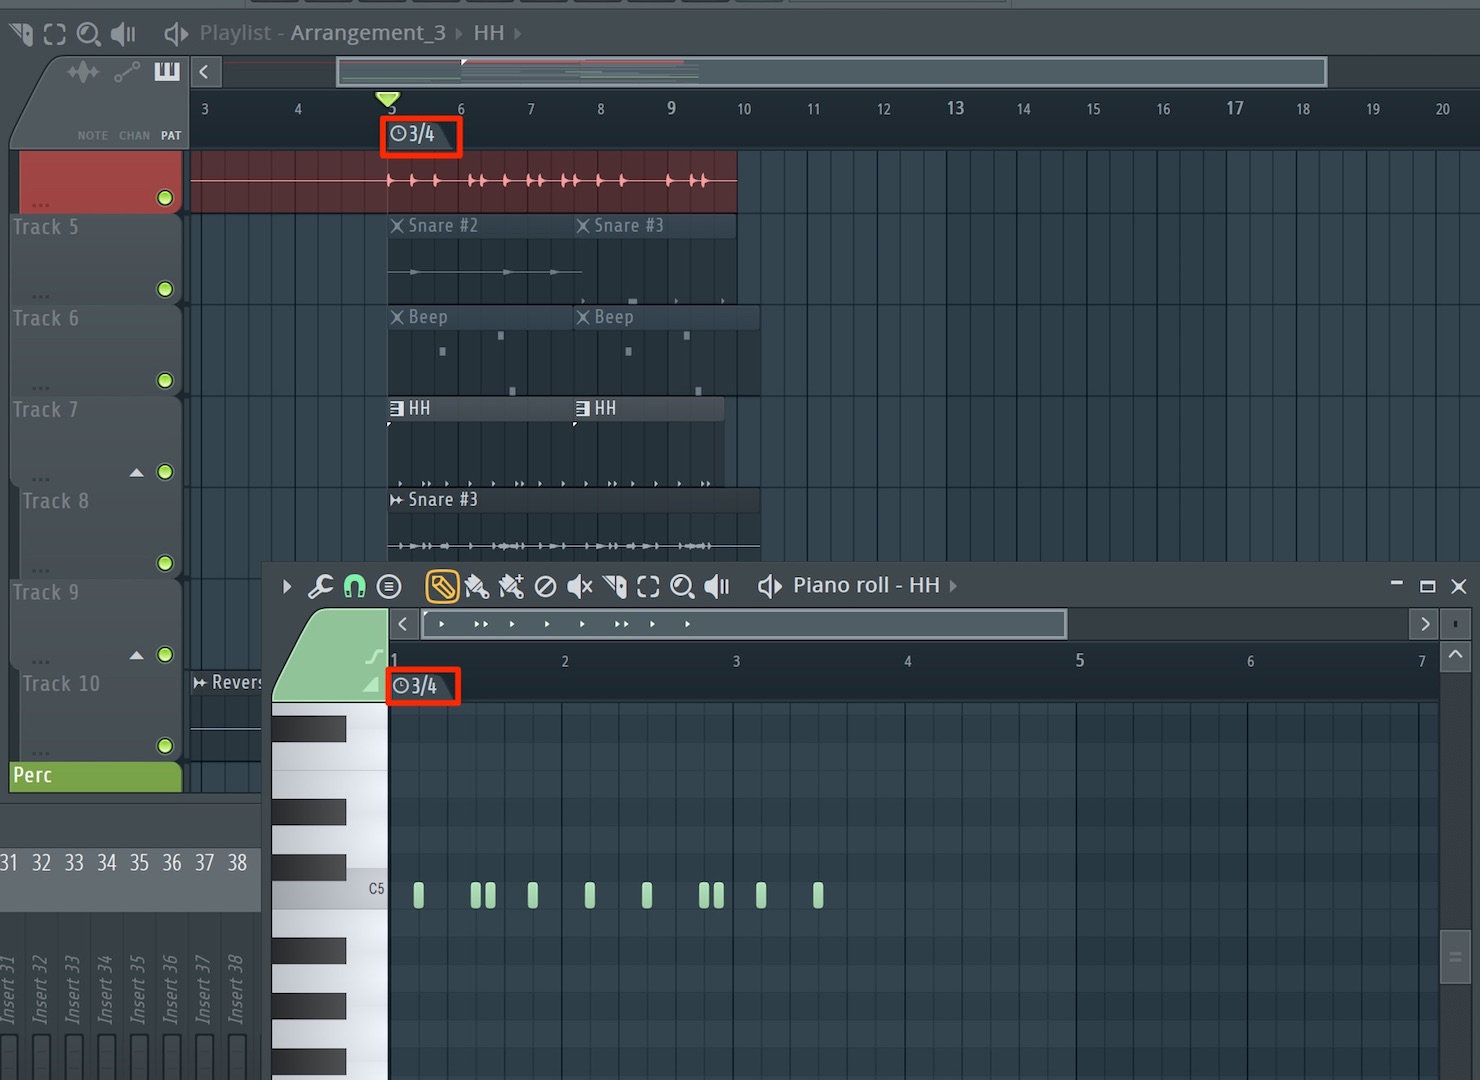Click the Piano roll vertical scrollbar handle
1480x1080 pixels.
coord(1455,957)
